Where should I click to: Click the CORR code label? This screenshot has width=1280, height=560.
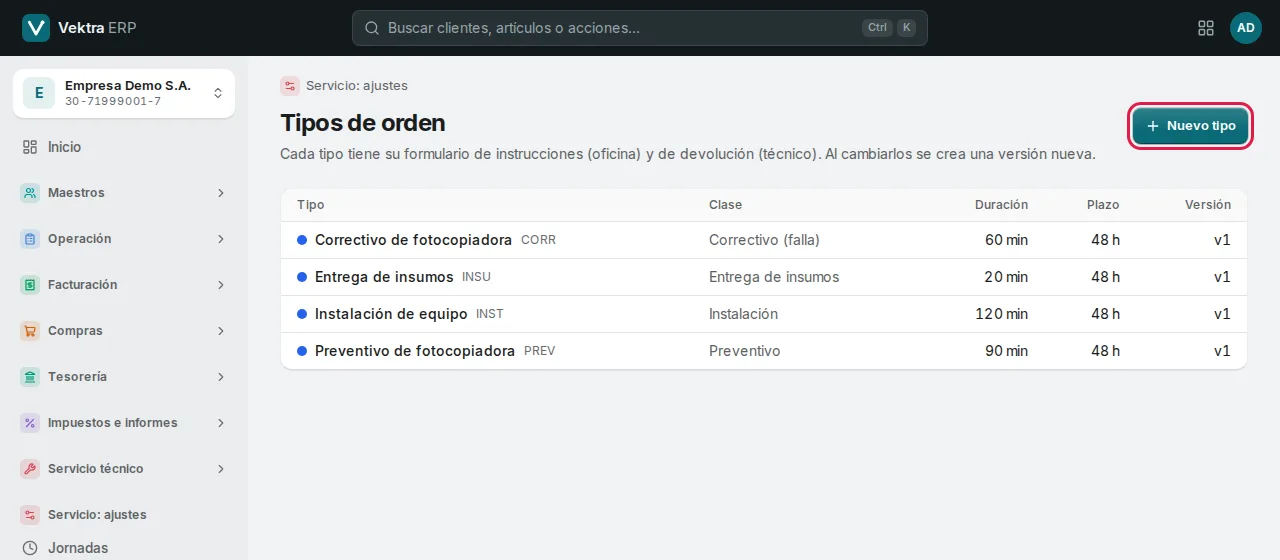538,241
